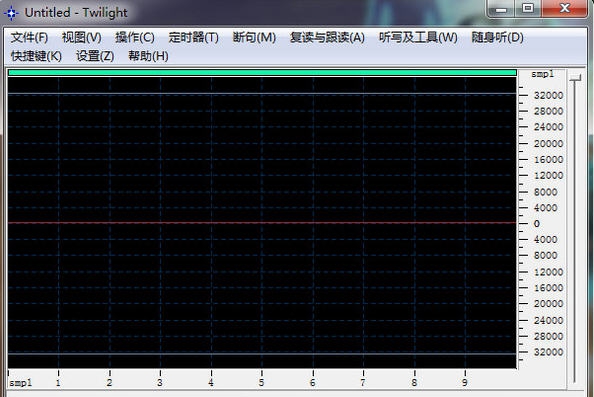
Task: Open the 随身听(D) menu
Action: (497, 38)
